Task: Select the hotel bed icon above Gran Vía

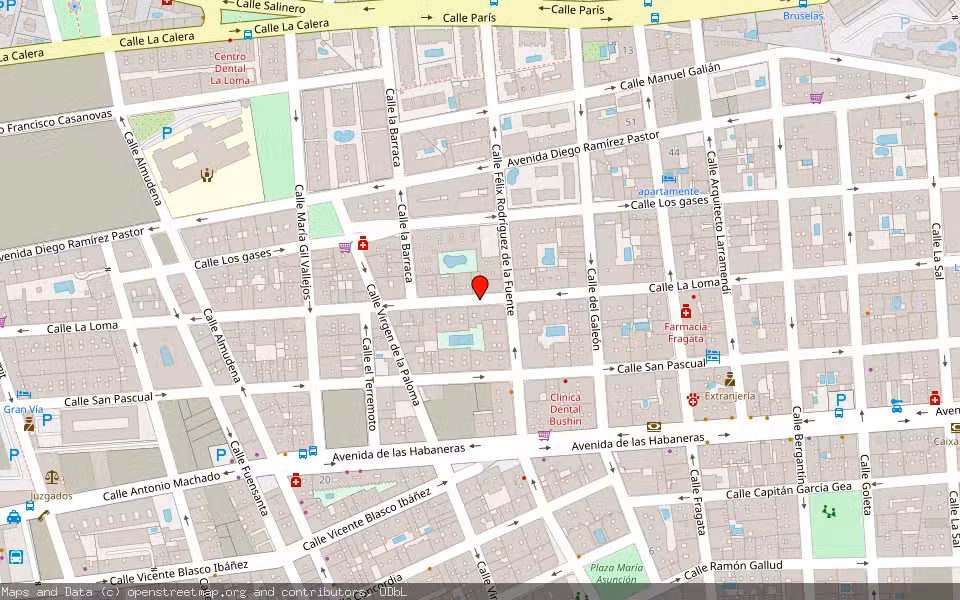Action: [x=24, y=394]
